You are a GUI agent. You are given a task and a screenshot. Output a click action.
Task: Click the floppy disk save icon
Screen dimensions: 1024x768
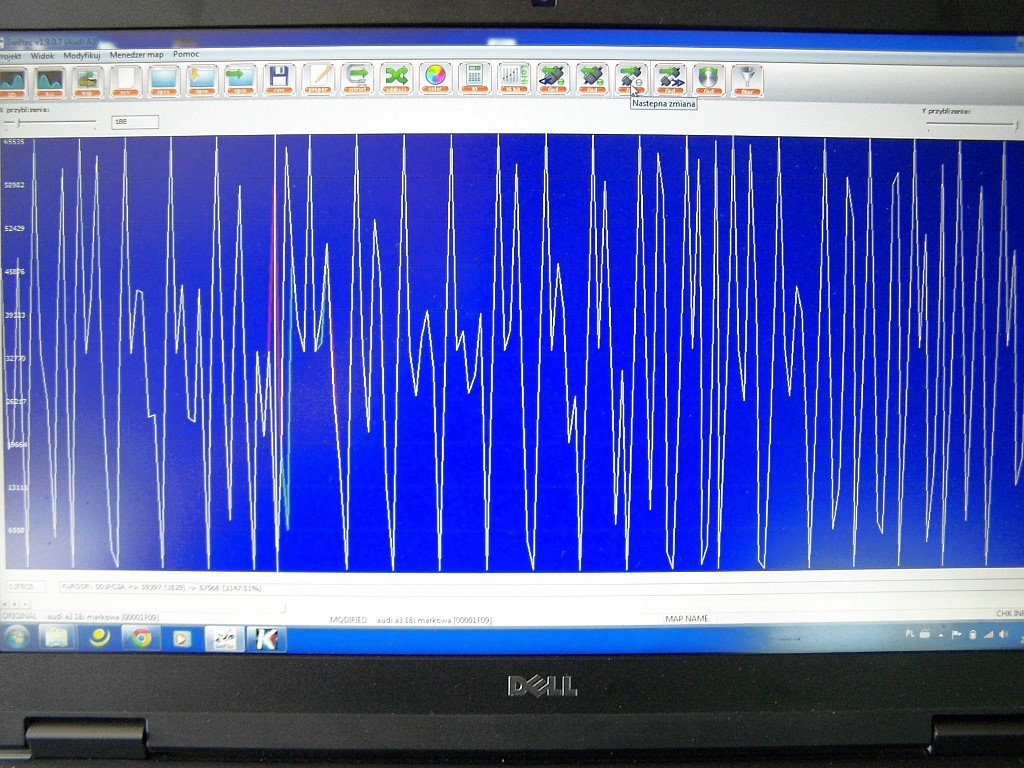[279, 79]
